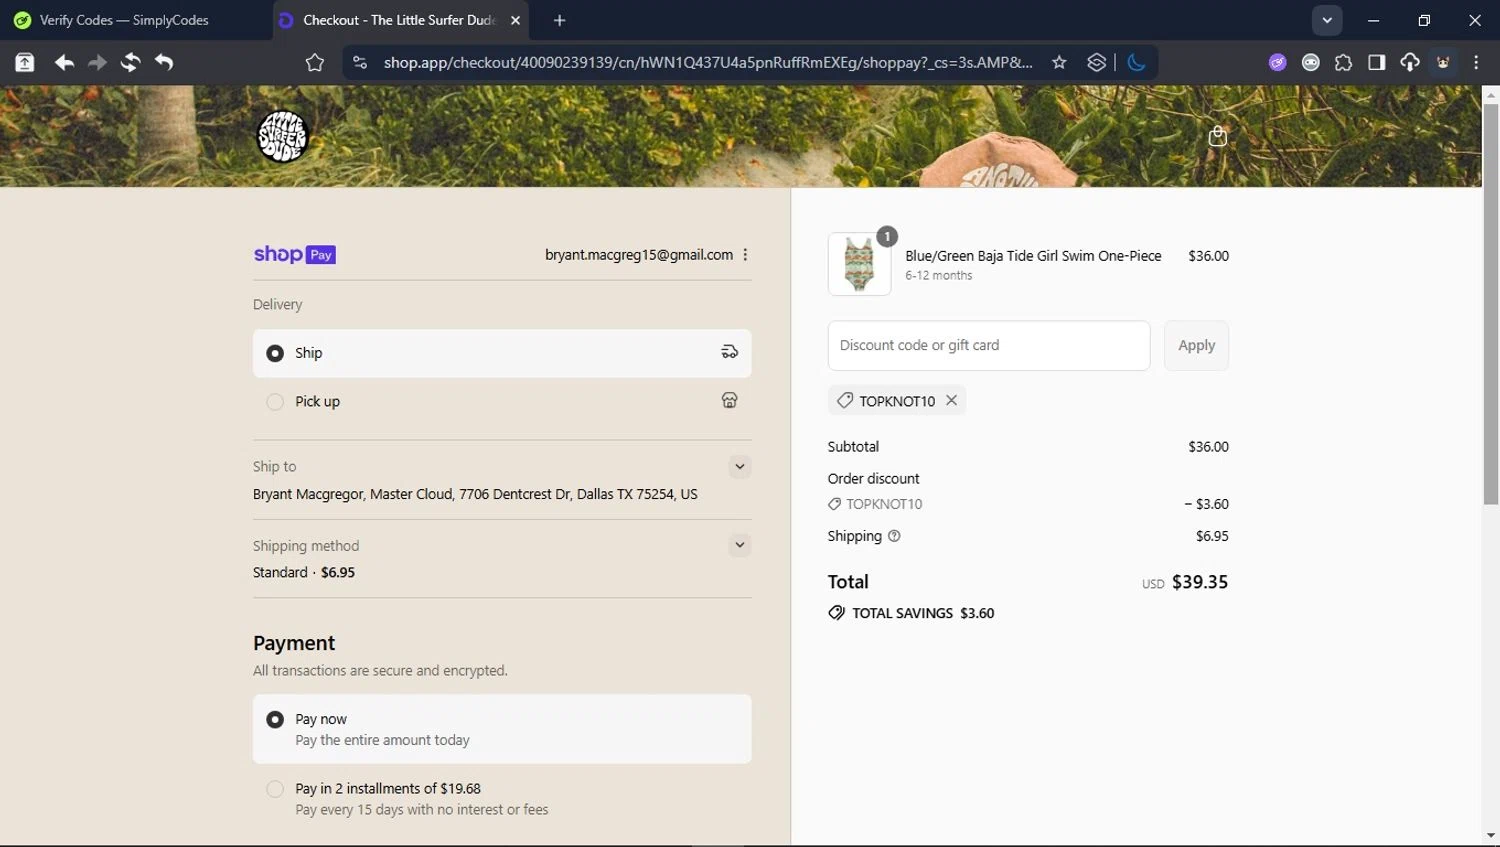This screenshot has height=847, width=1500.
Task: Click the shipping info question-mark icon
Action: (x=894, y=536)
